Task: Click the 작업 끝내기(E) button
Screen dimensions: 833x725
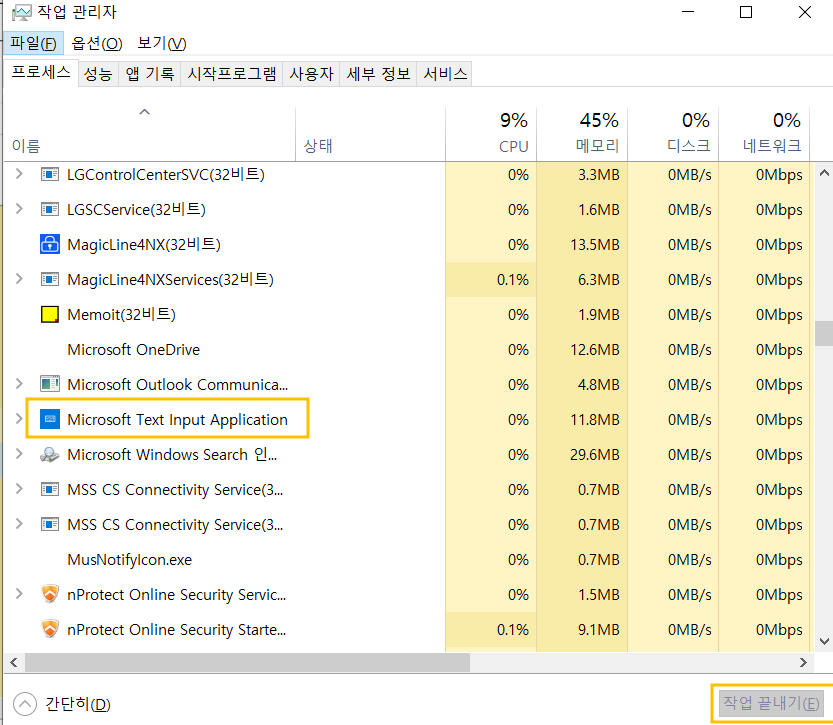Action: coord(771,703)
